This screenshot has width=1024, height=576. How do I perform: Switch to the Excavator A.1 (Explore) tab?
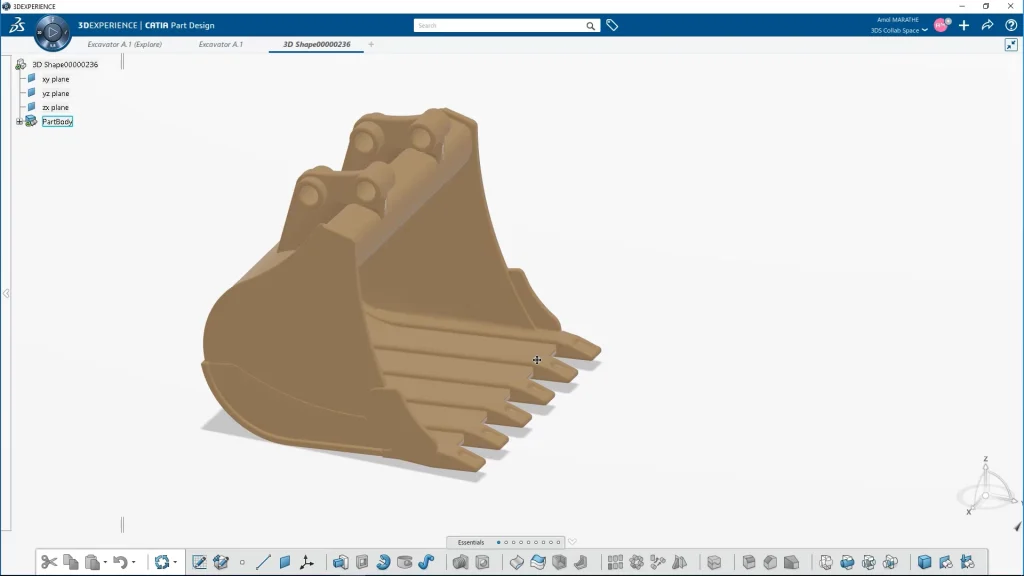[x=124, y=44]
